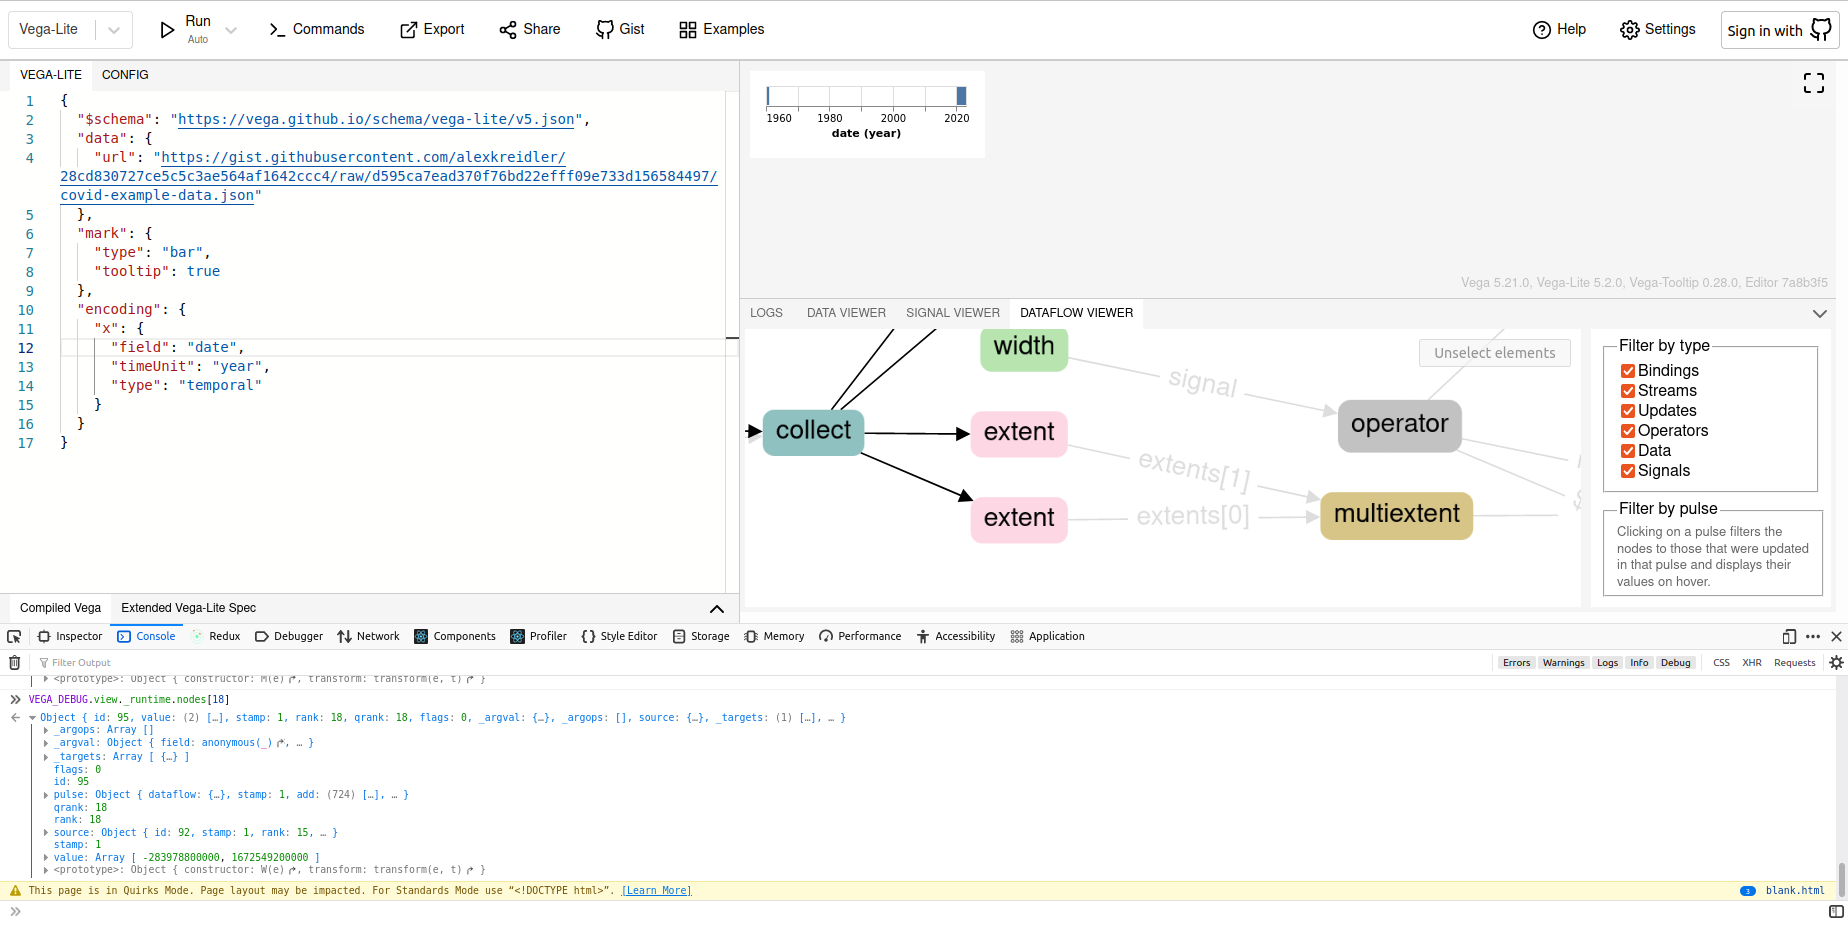Open the LOGS tab

766,313
